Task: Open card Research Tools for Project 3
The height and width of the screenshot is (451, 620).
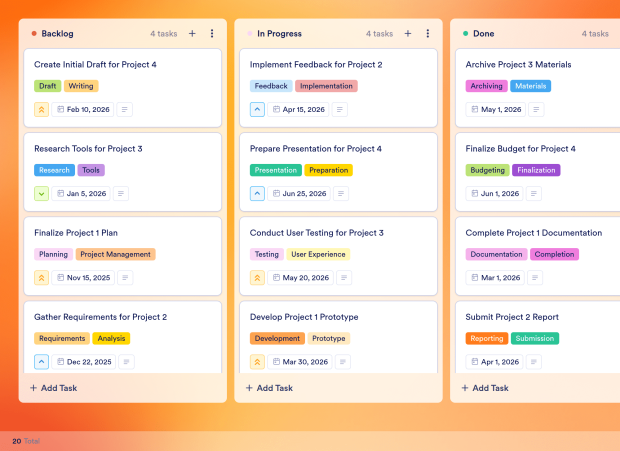Action: pyautogui.click(x=123, y=172)
